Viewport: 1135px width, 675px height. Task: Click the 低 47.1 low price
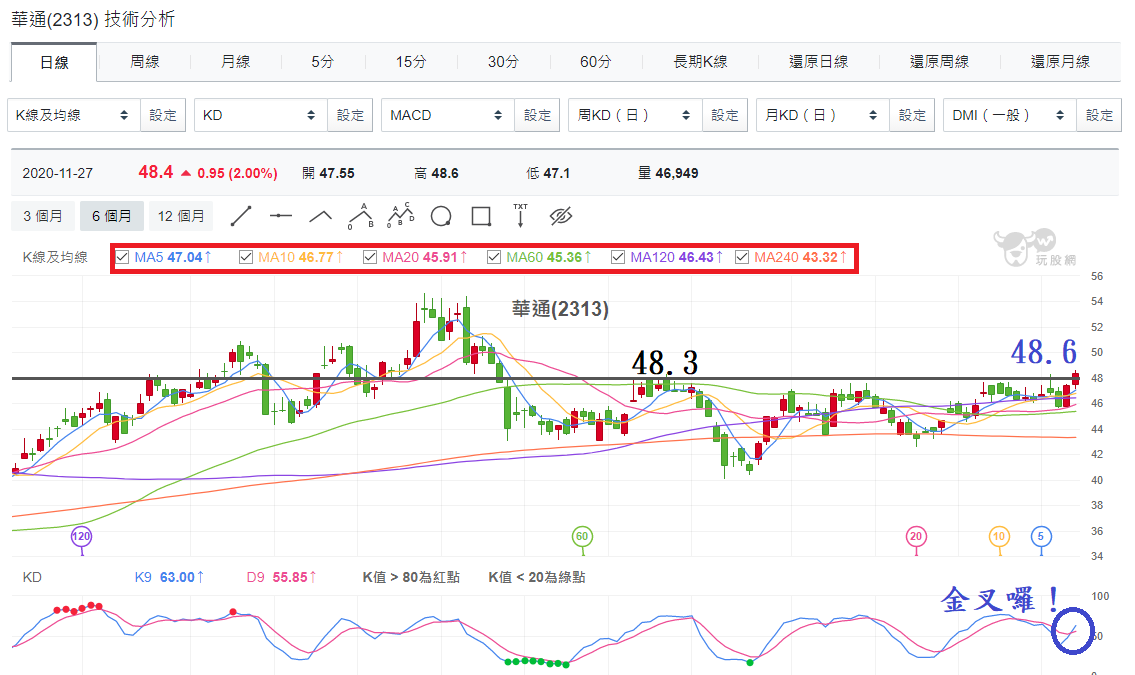548,174
